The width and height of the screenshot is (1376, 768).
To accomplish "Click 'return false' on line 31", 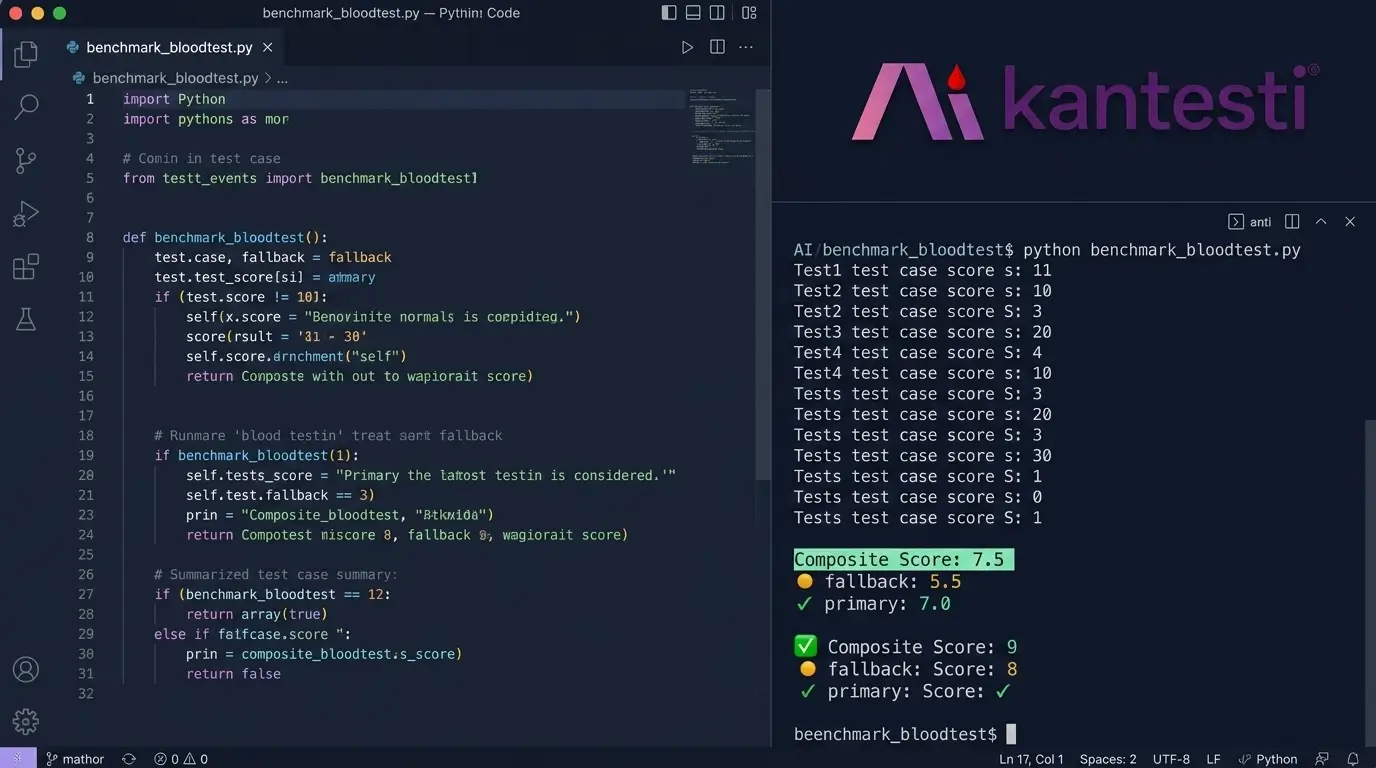I will 233,674.
